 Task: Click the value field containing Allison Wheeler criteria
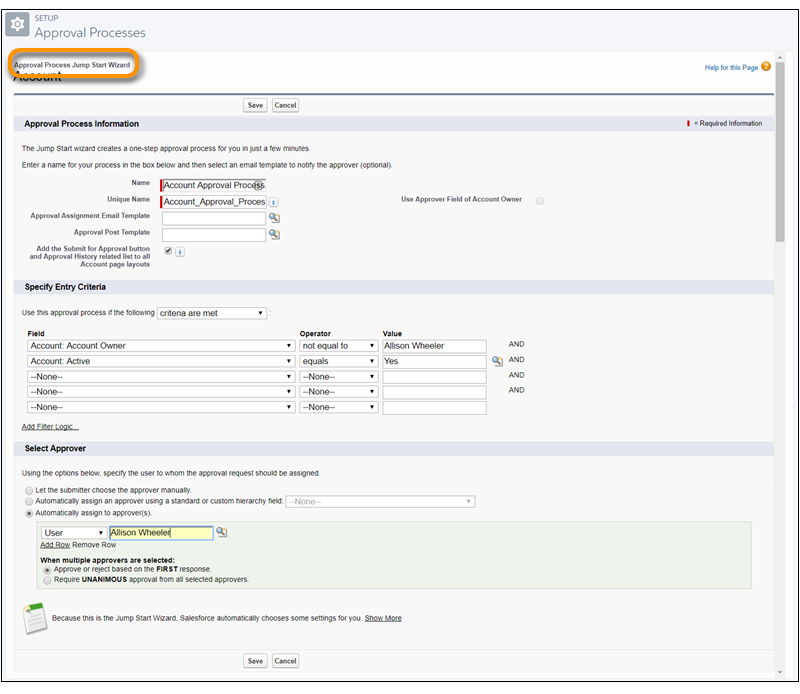click(x=434, y=346)
